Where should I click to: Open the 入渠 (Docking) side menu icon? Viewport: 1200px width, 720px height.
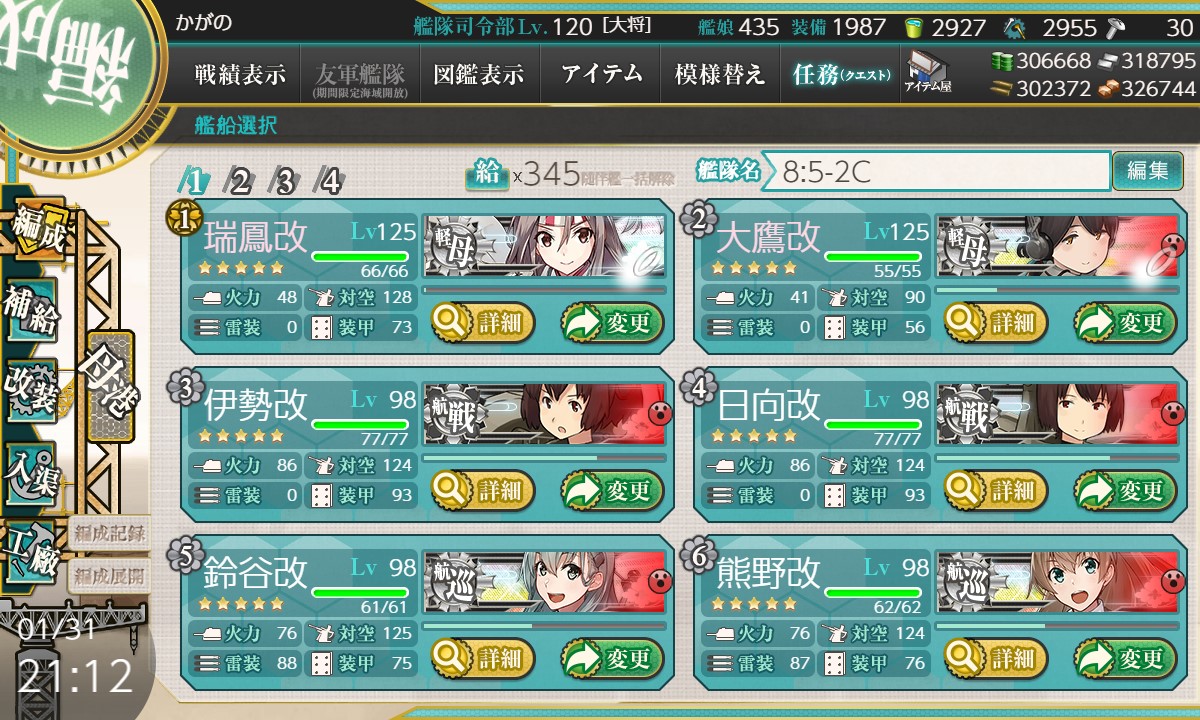pos(31,468)
